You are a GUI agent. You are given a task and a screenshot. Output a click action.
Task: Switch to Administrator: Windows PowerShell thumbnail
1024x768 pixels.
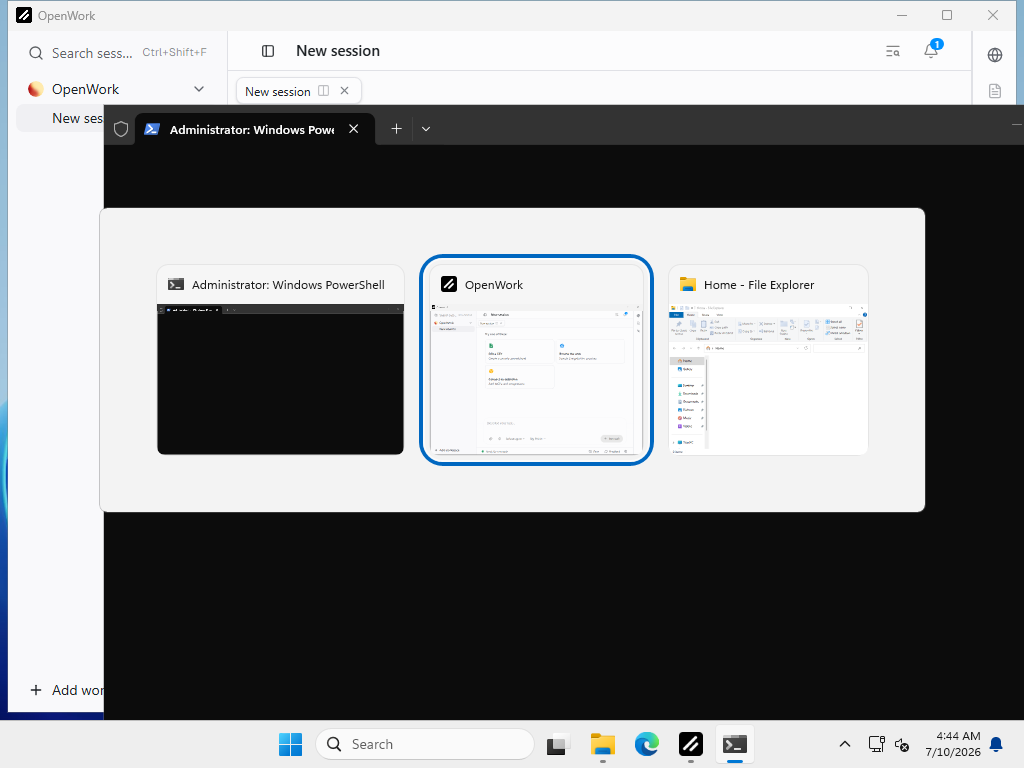click(x=280, y=360)
